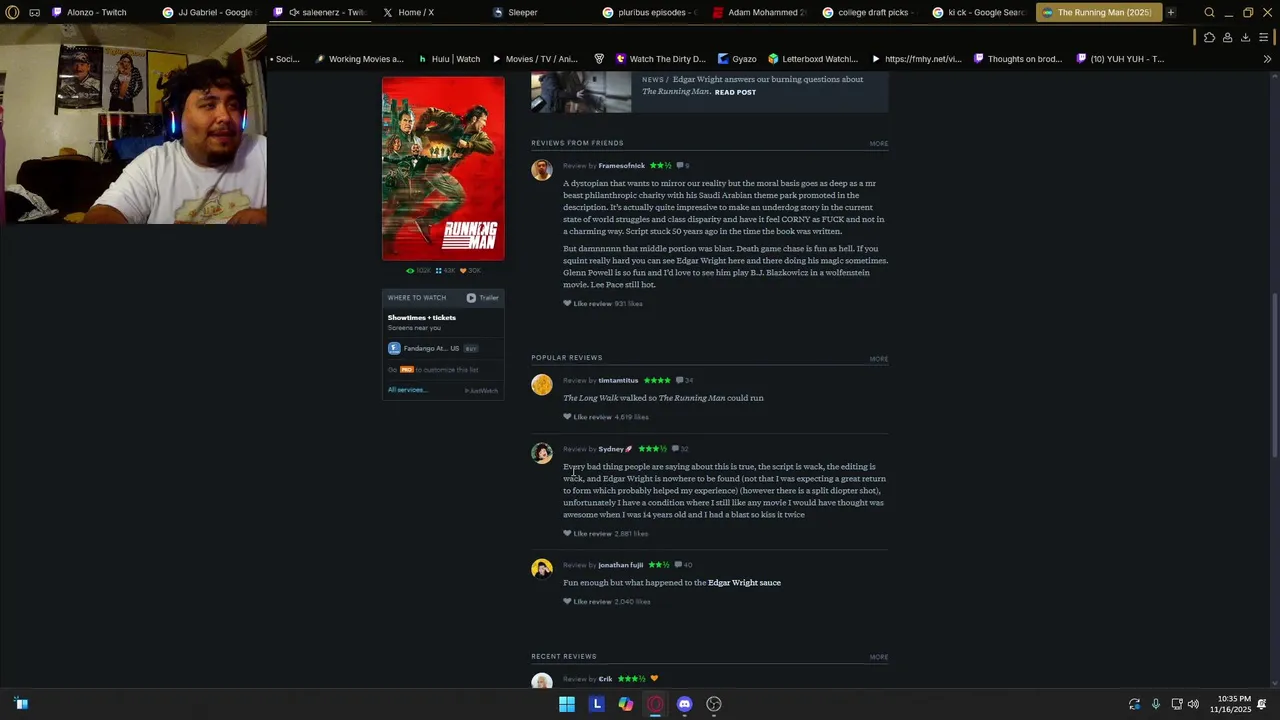Open the Windows Start button
The image size is (1280, 720).
[x=567, y=704]
